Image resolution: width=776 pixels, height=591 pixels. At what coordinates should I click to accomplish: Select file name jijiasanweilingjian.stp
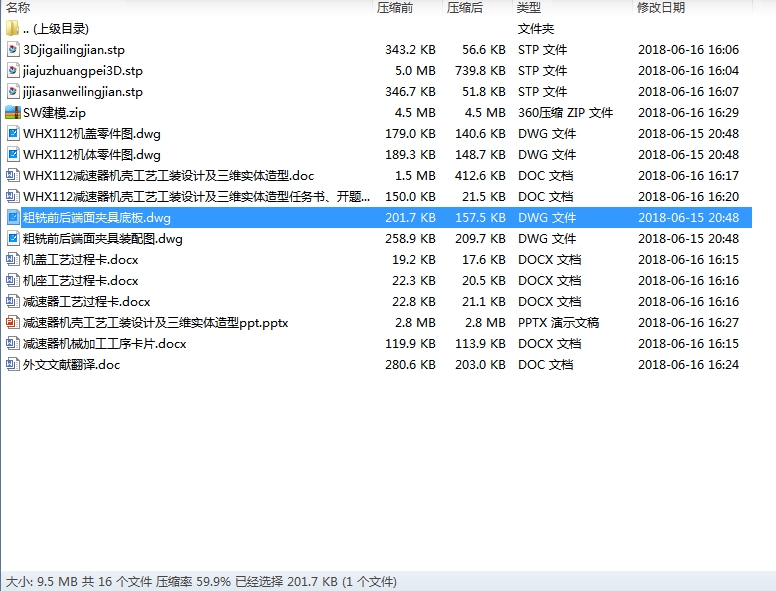(x=83, y=92)
